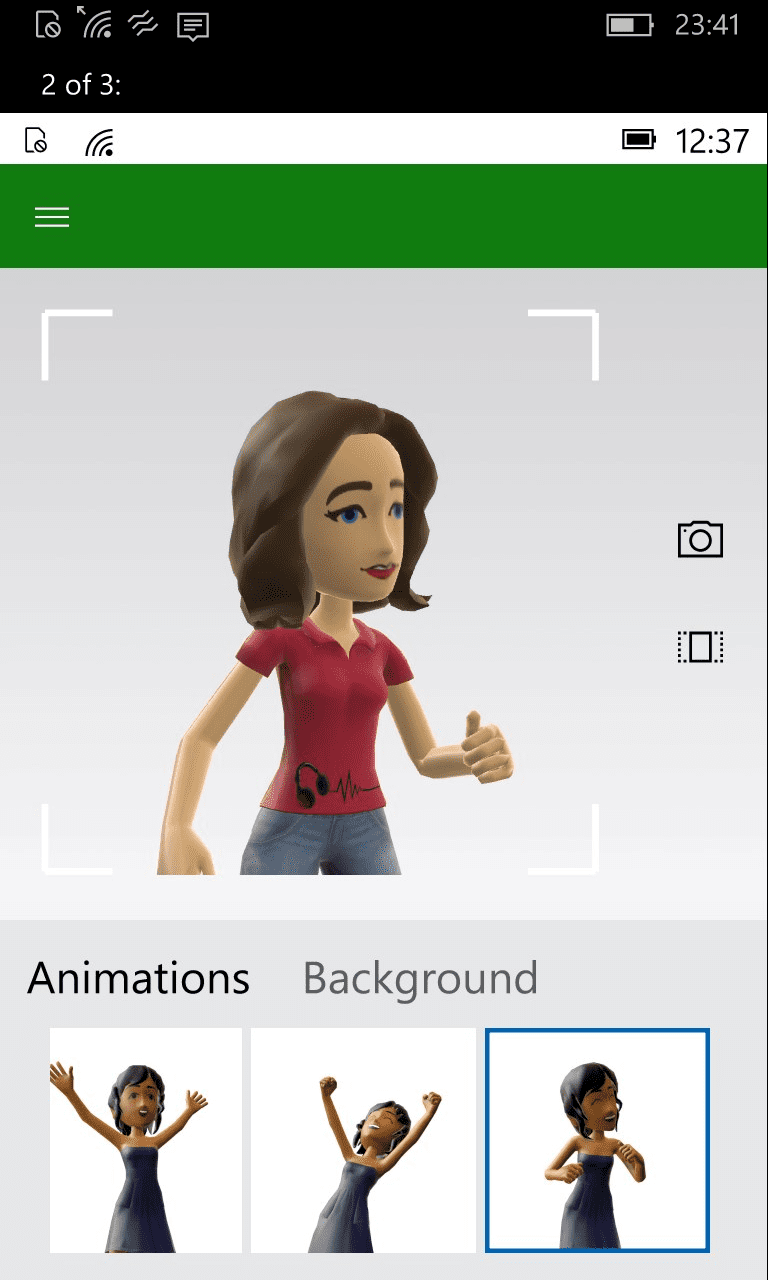Switch to the Background tab

(x=420, y=979)
